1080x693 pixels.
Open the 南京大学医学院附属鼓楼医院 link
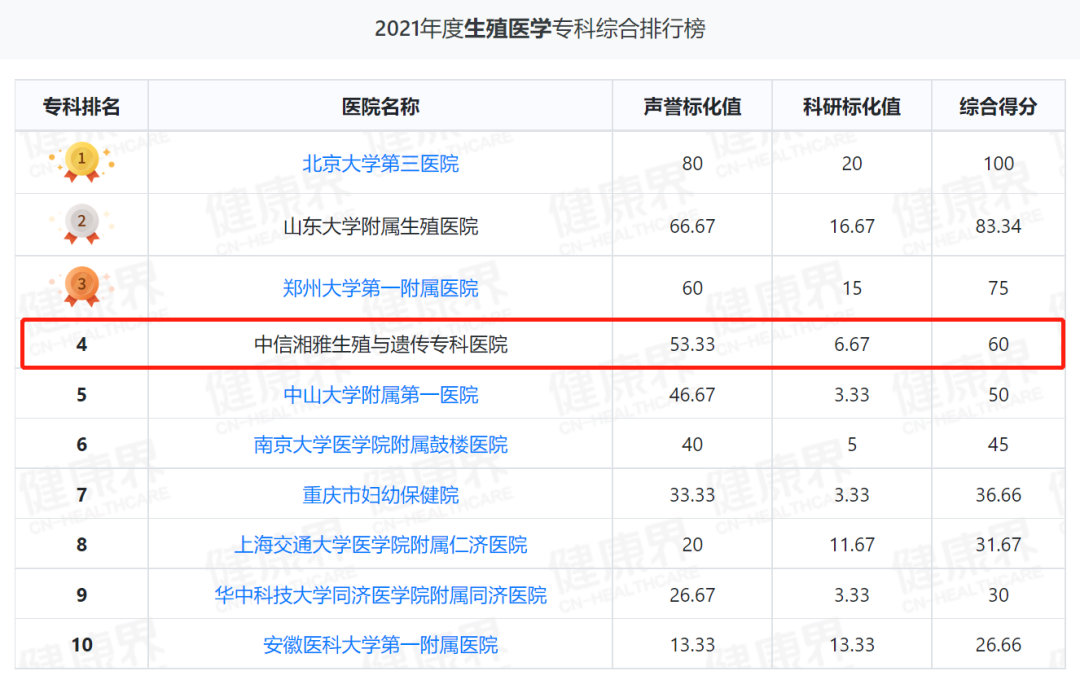coord(380,444)
